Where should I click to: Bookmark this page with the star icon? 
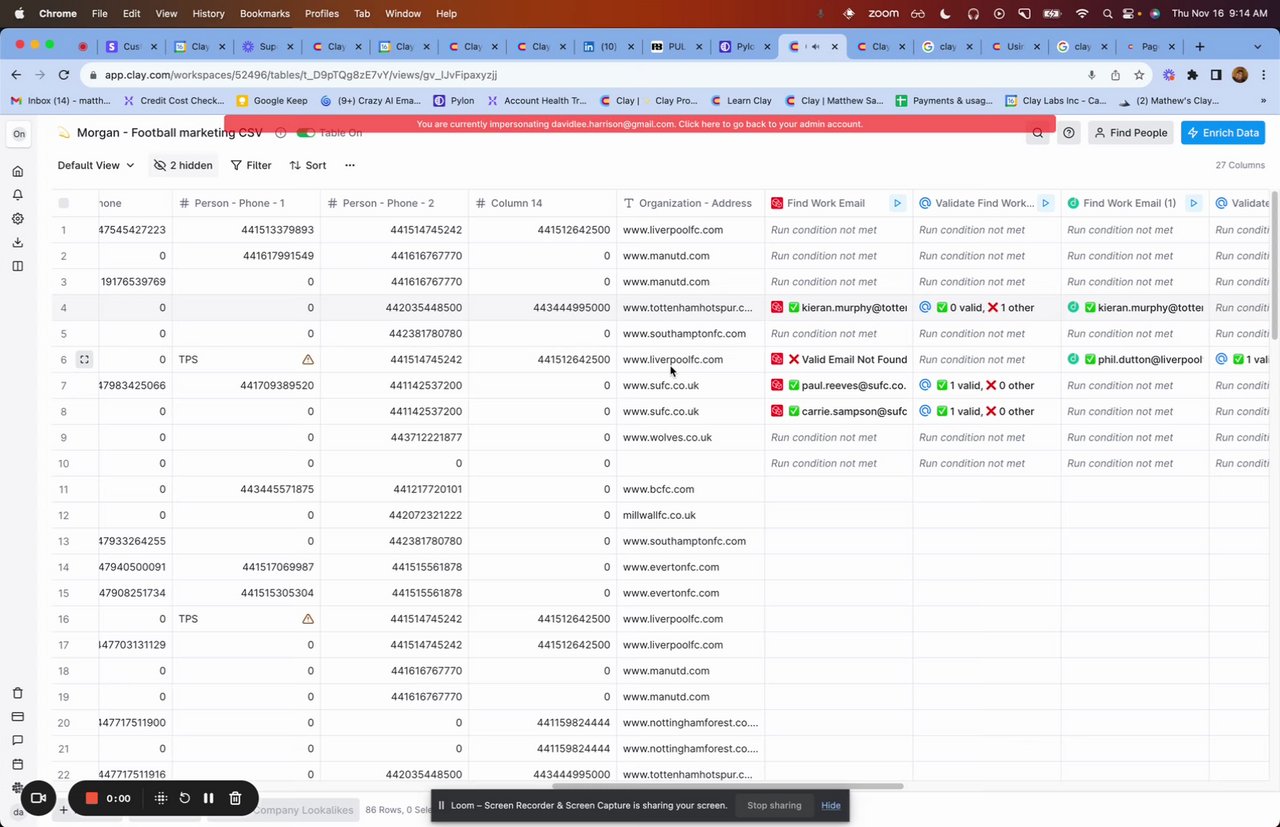coord(1139,75)
